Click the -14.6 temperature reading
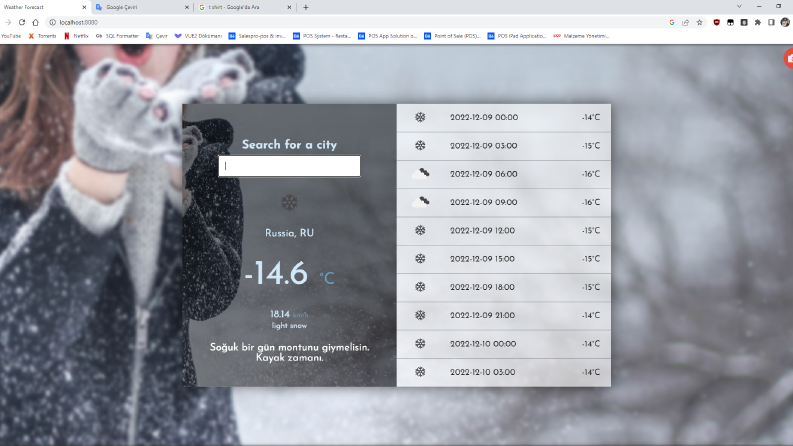The height and width of the screenshot is (446, 793). click(276, 274)
